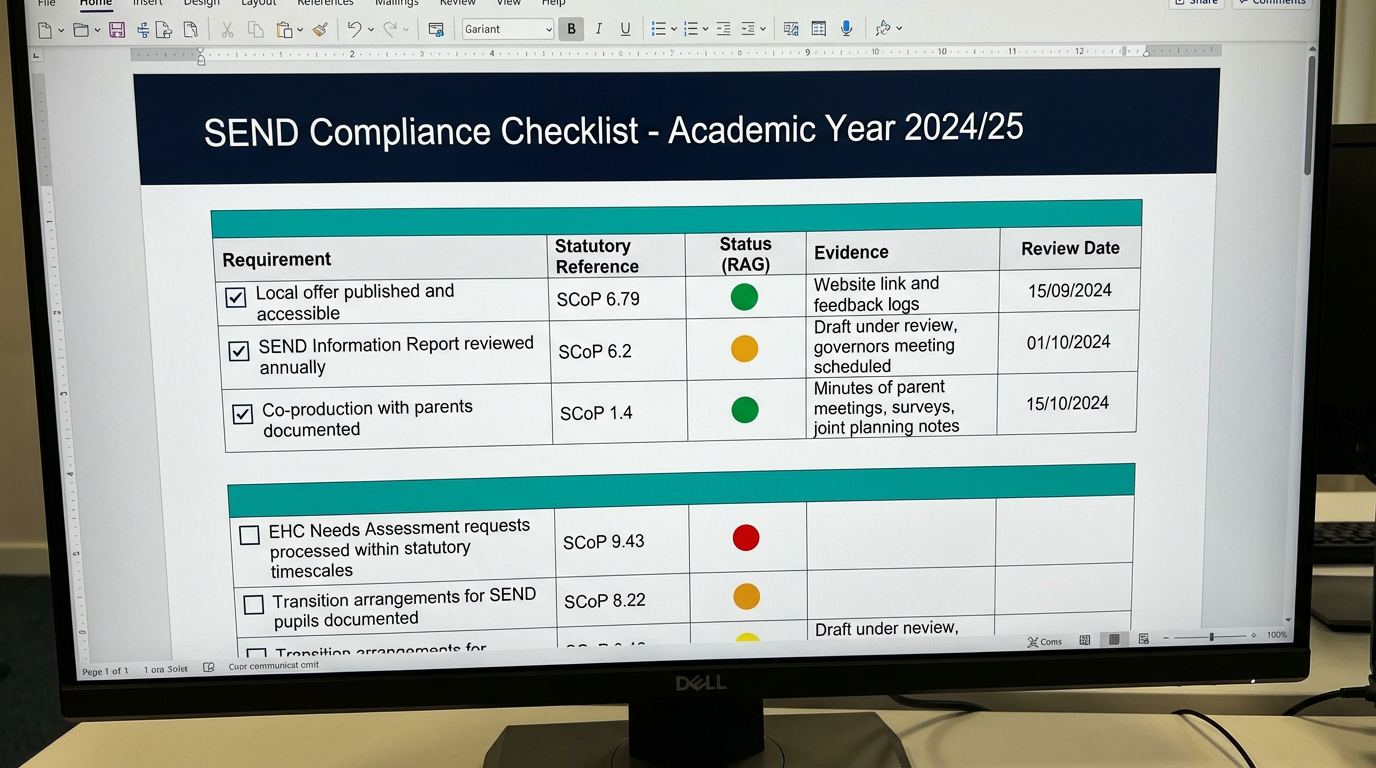This screenshot has height=768, width=1376.
Task: Open the numbered list style dropdown
Action: [705, 29]
